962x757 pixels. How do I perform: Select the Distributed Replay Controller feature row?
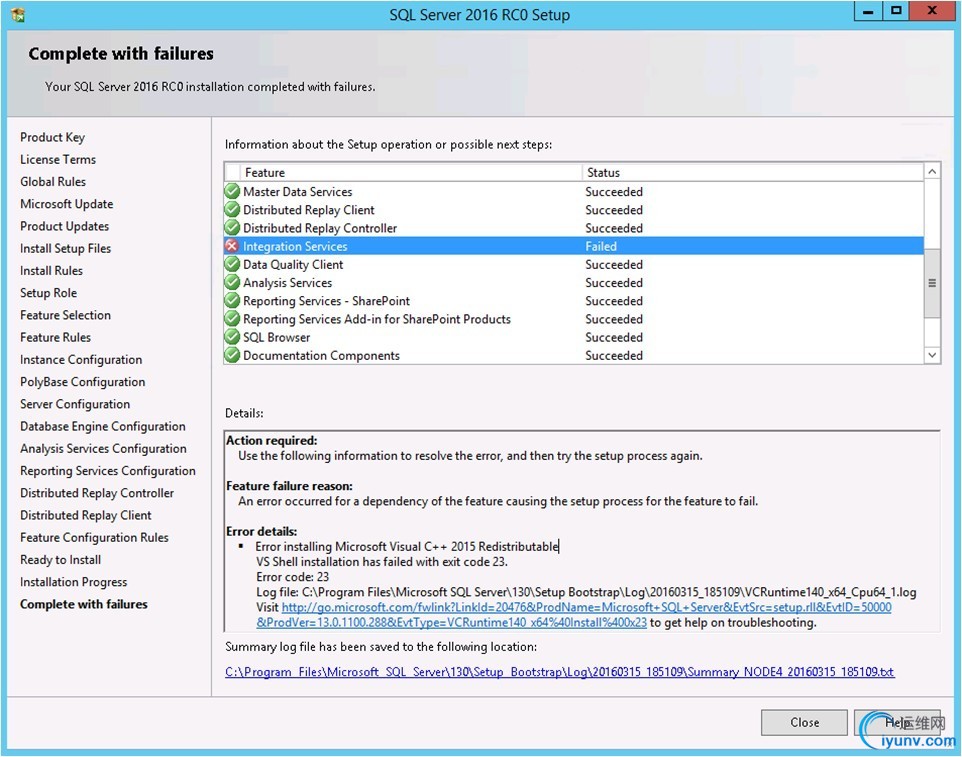click(x=574, y=228)
